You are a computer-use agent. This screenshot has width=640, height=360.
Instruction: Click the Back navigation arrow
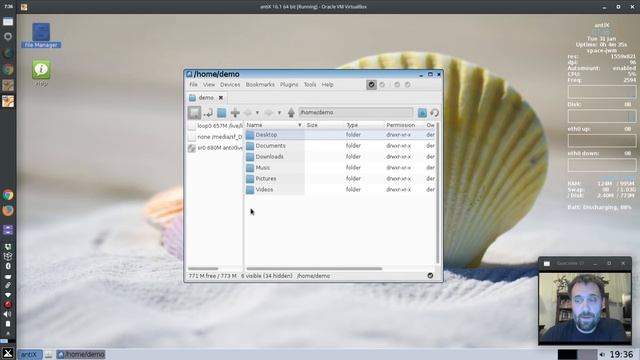click(x=248, y=113)
